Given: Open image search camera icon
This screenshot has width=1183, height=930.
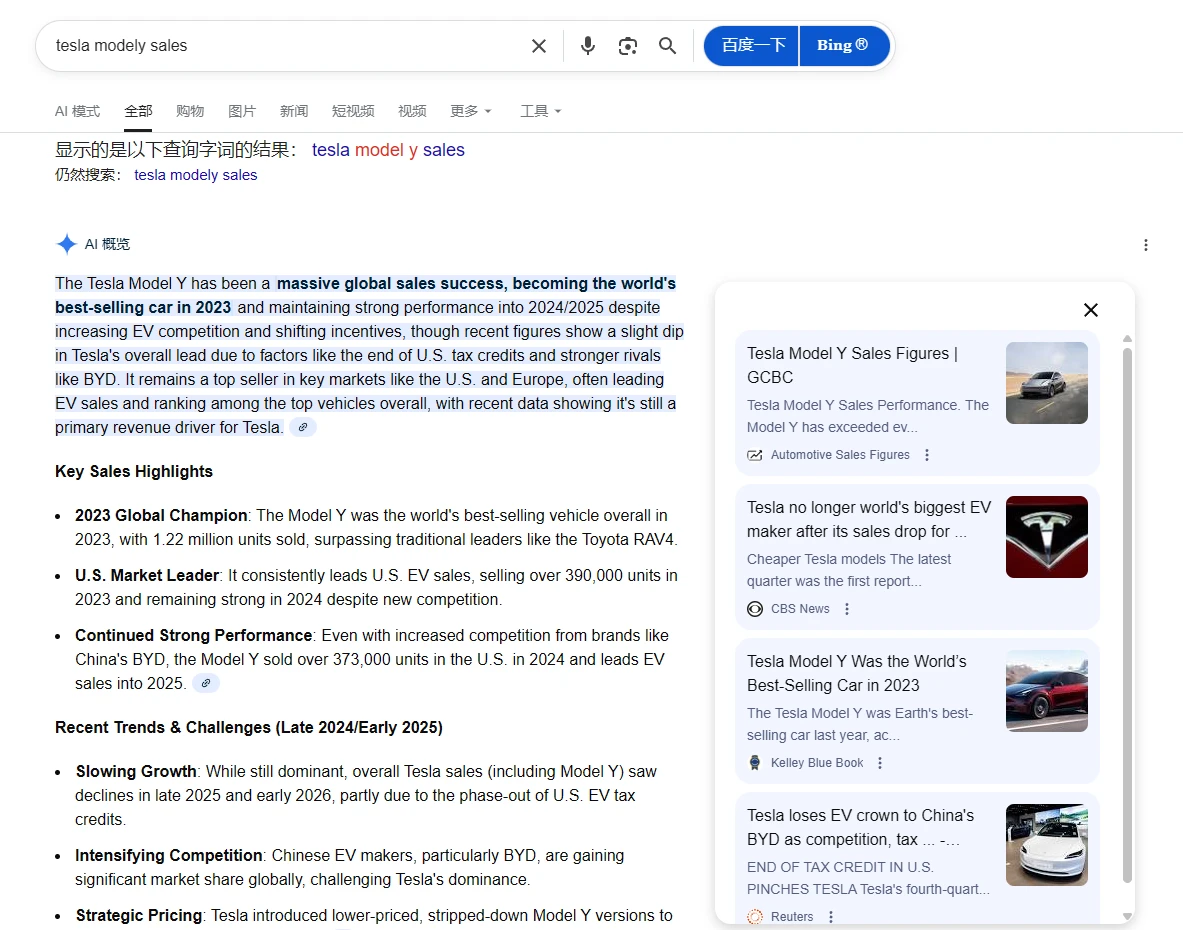Looking at the screenshot, I should tap(628, 46).
